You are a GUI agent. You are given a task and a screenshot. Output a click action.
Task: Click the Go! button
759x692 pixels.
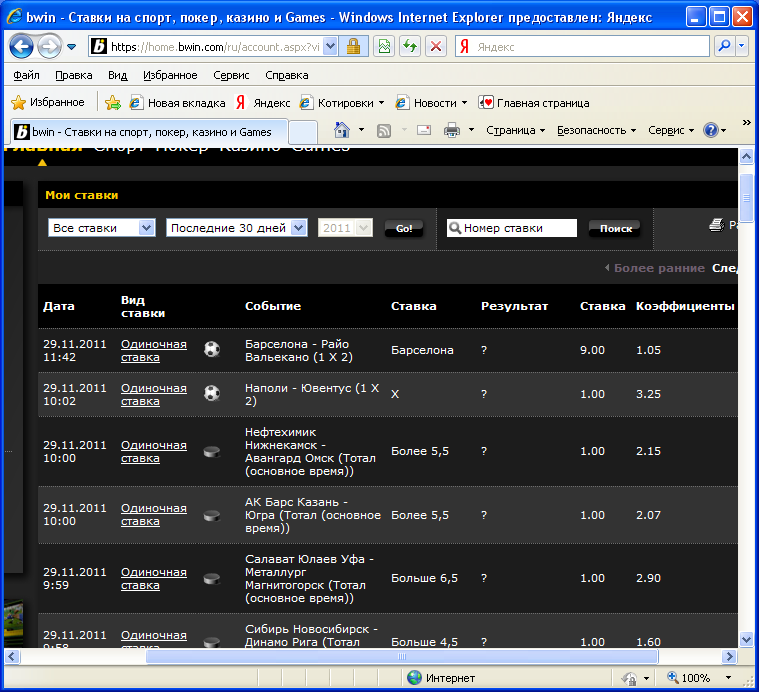pyautogui.click(x=404, y=228)
